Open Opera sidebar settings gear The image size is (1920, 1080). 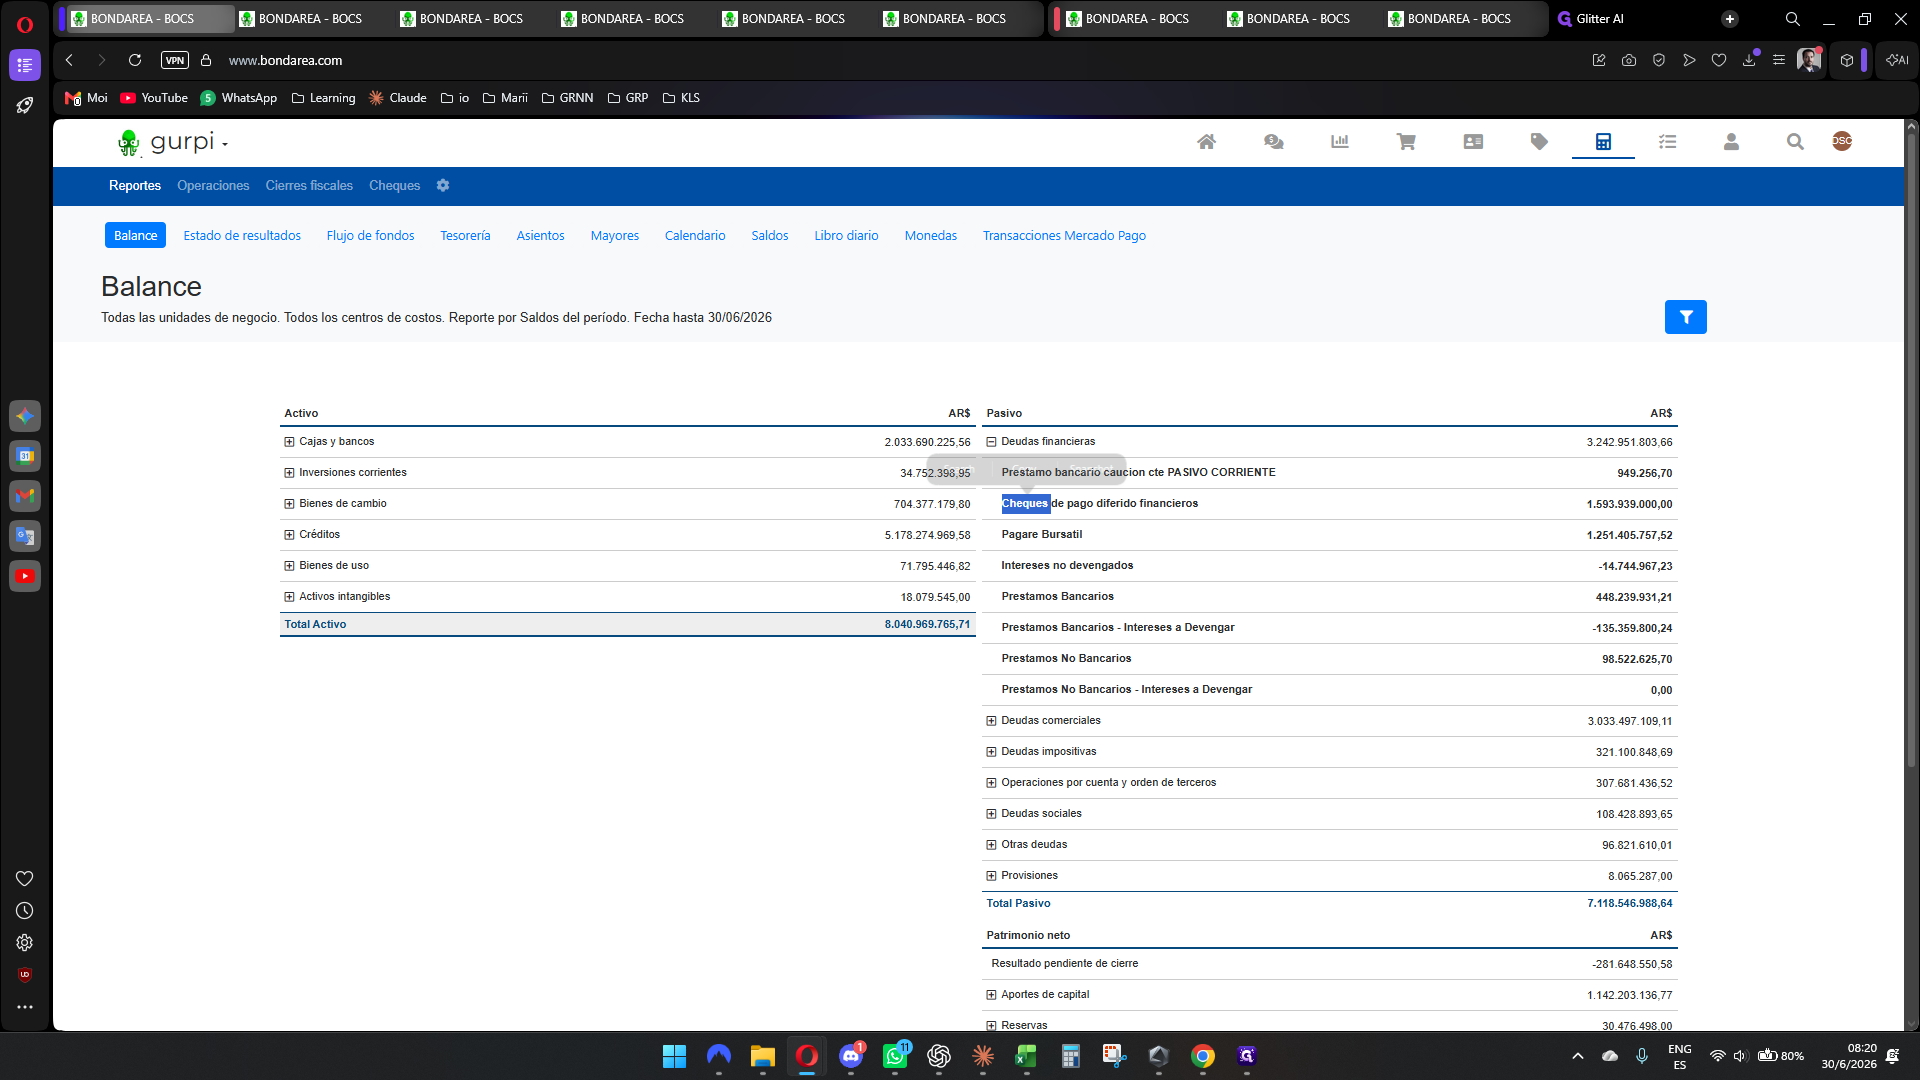25,943
